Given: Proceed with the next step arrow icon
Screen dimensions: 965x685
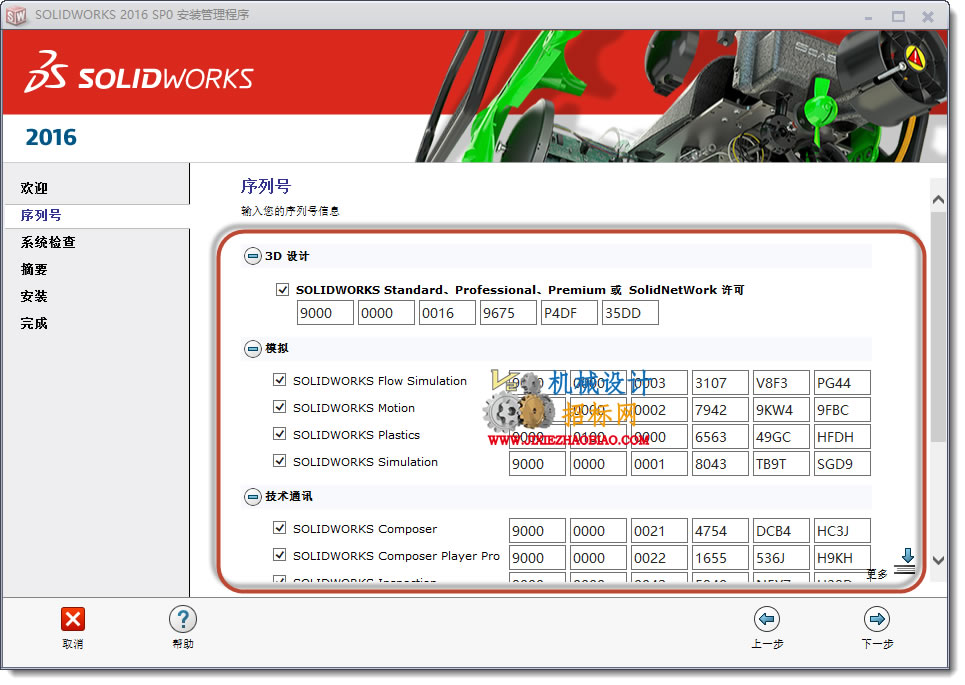Looking at the screenshot, I should pyautogui.click(x=877, y=619).
